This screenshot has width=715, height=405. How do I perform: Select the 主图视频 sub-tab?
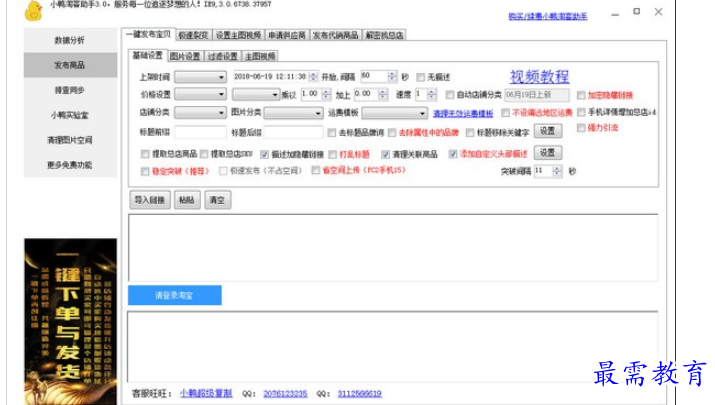(260, 56)
